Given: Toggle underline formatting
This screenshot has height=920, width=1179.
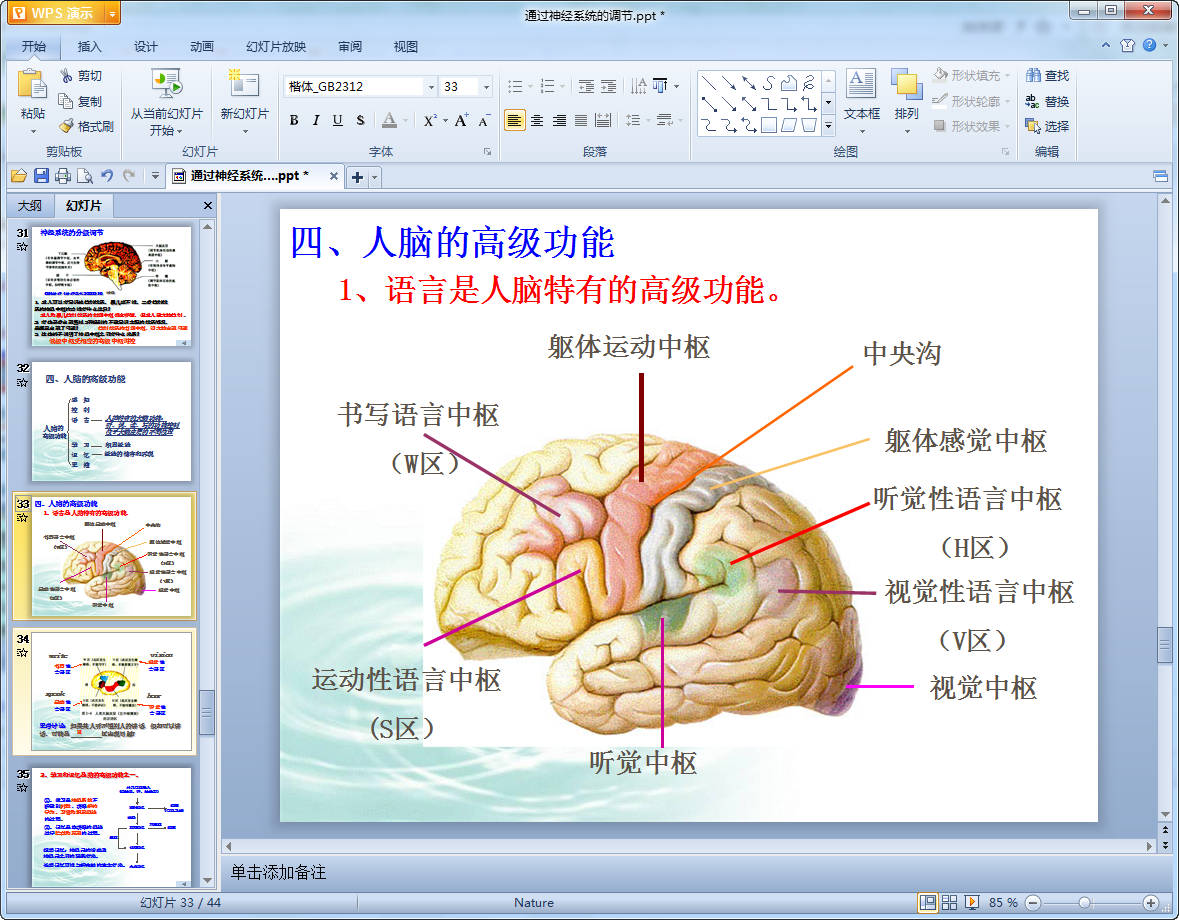Looking at the screenshot, I should click(x=338, y=120).
